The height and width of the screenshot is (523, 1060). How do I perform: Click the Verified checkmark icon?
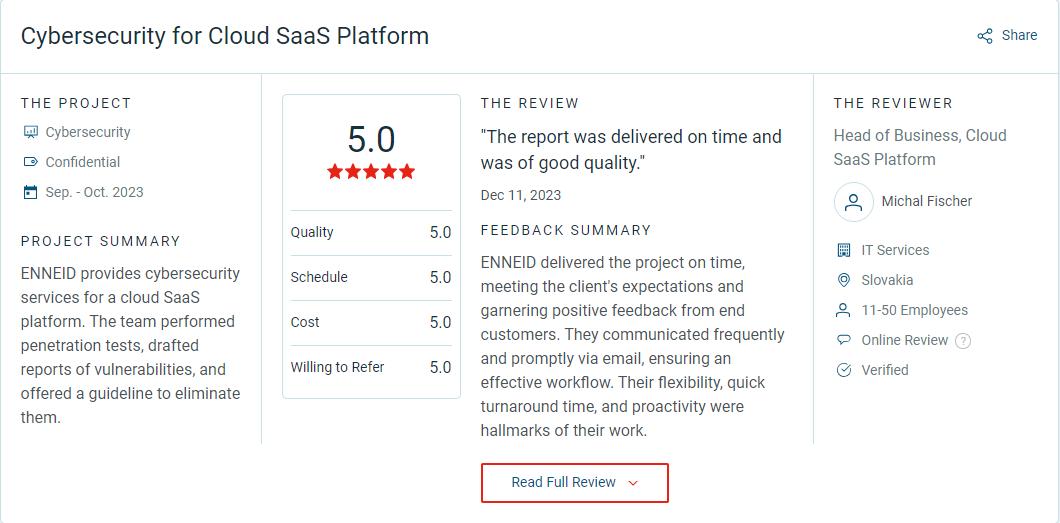pyautogui.click(x=843, y=370)
